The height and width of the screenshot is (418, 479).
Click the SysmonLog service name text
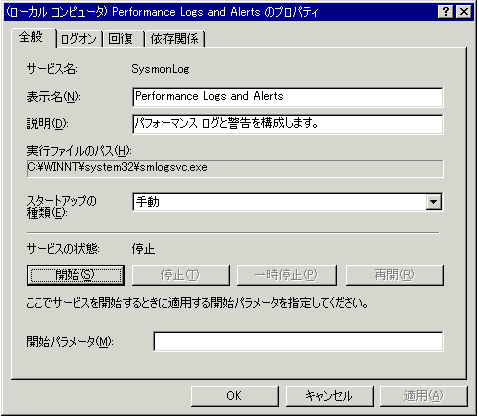click(x=160, y=69)
